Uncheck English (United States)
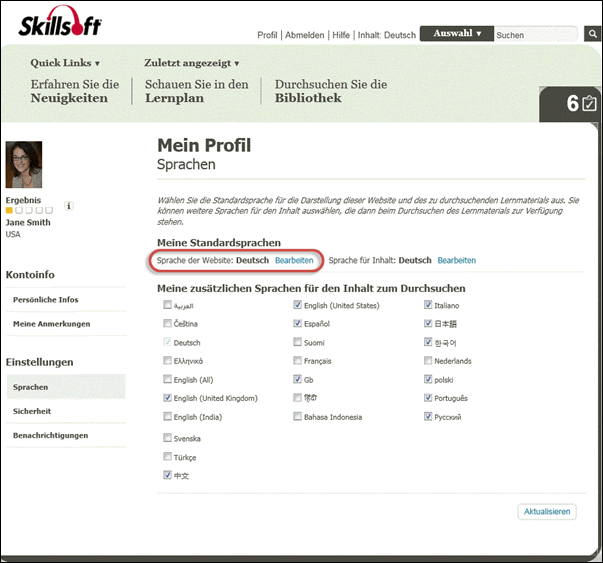Screen dimensions: 603x563 point(297,305)
